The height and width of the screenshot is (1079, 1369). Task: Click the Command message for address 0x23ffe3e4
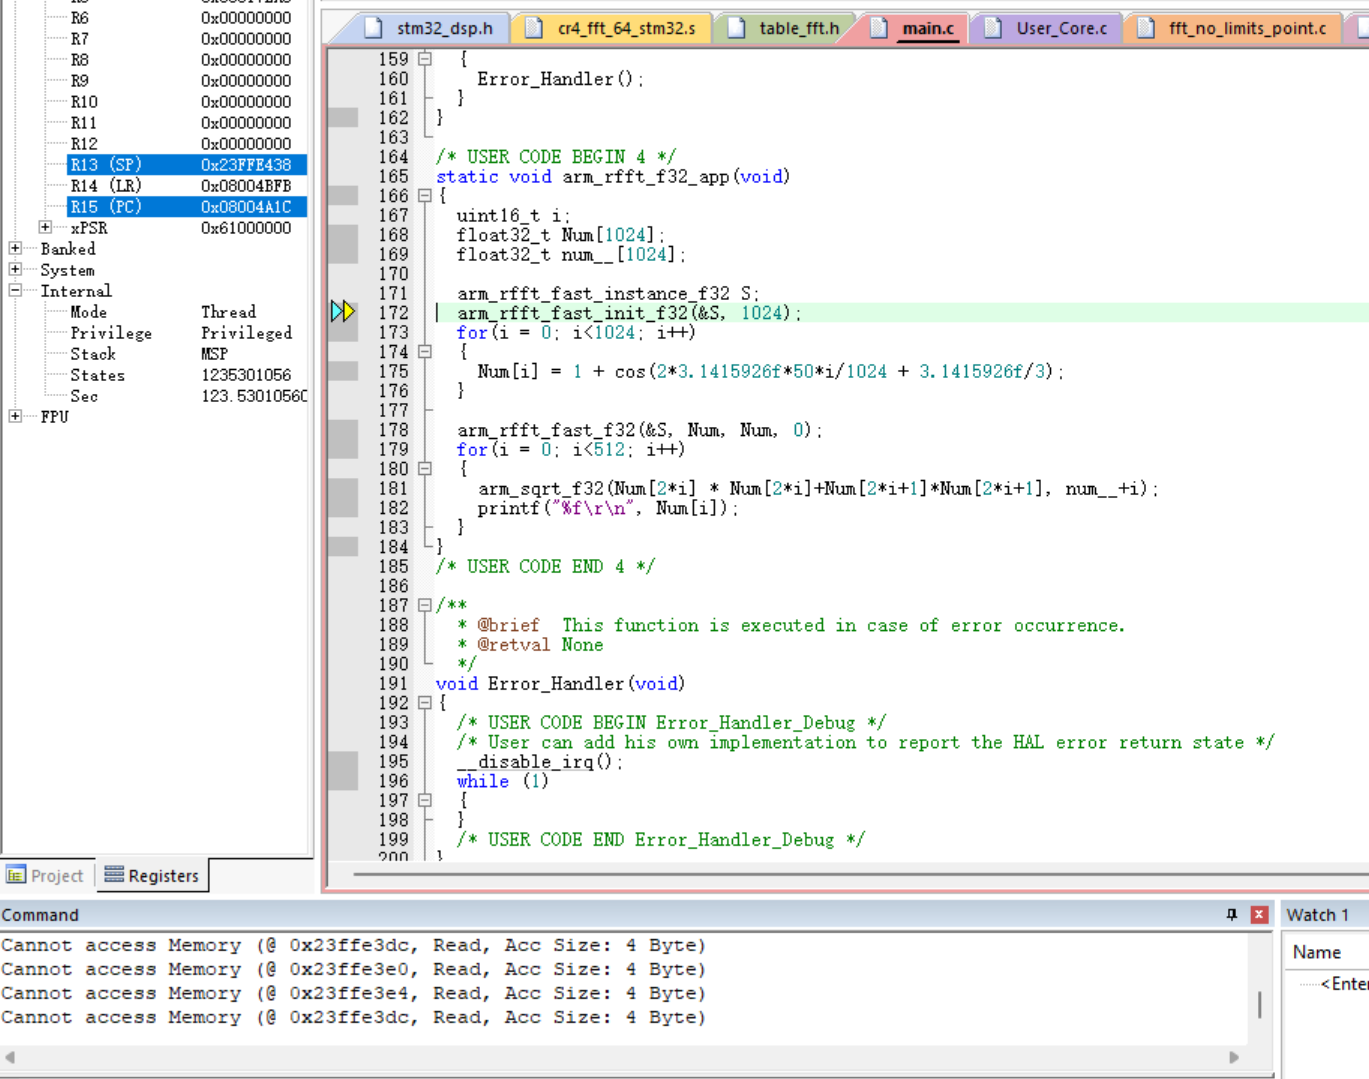354,993
